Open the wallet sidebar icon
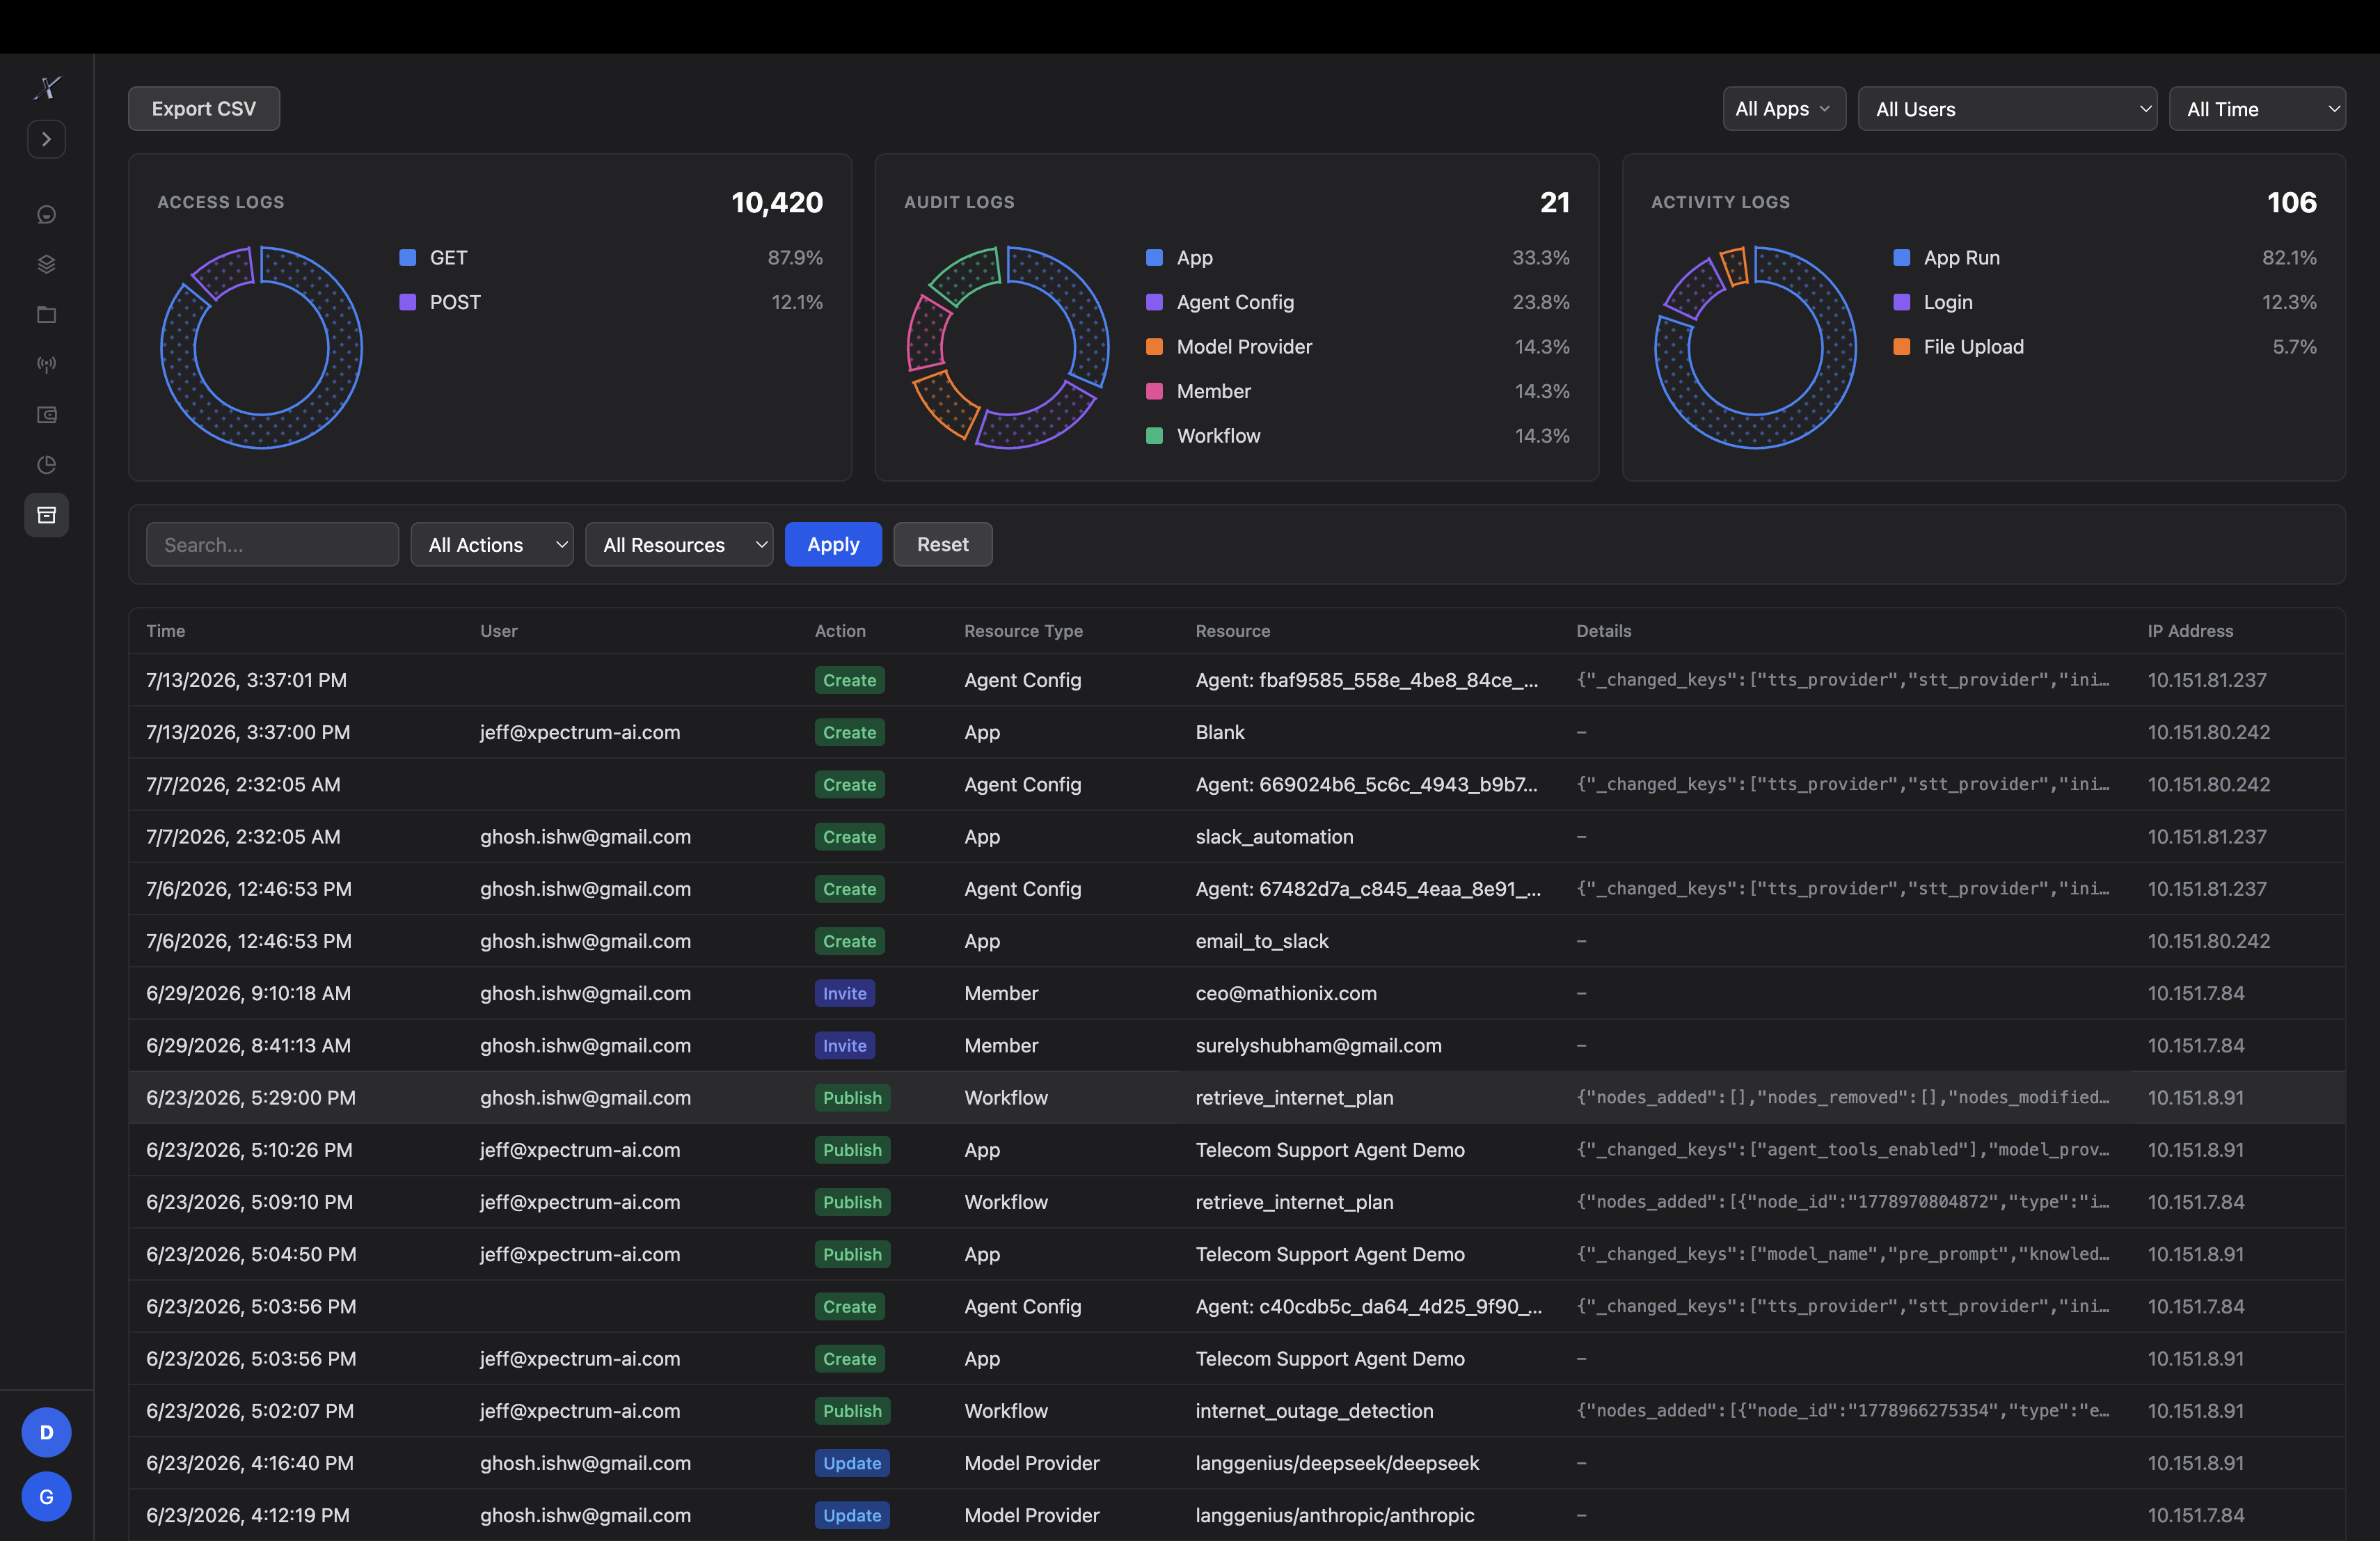This screenshot has width=2380, height=1541. click(46, 415)
